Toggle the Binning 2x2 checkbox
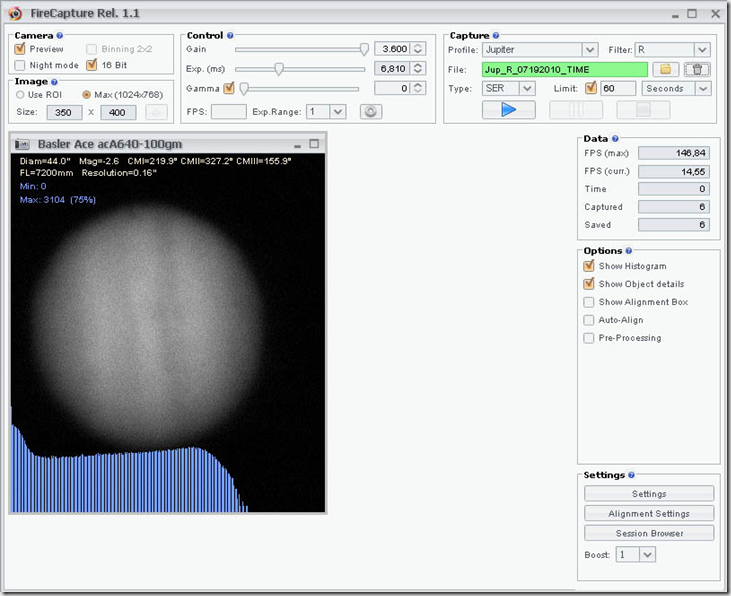Image resolution: width=731 pixels, height=596 pixels. (91, 49)
